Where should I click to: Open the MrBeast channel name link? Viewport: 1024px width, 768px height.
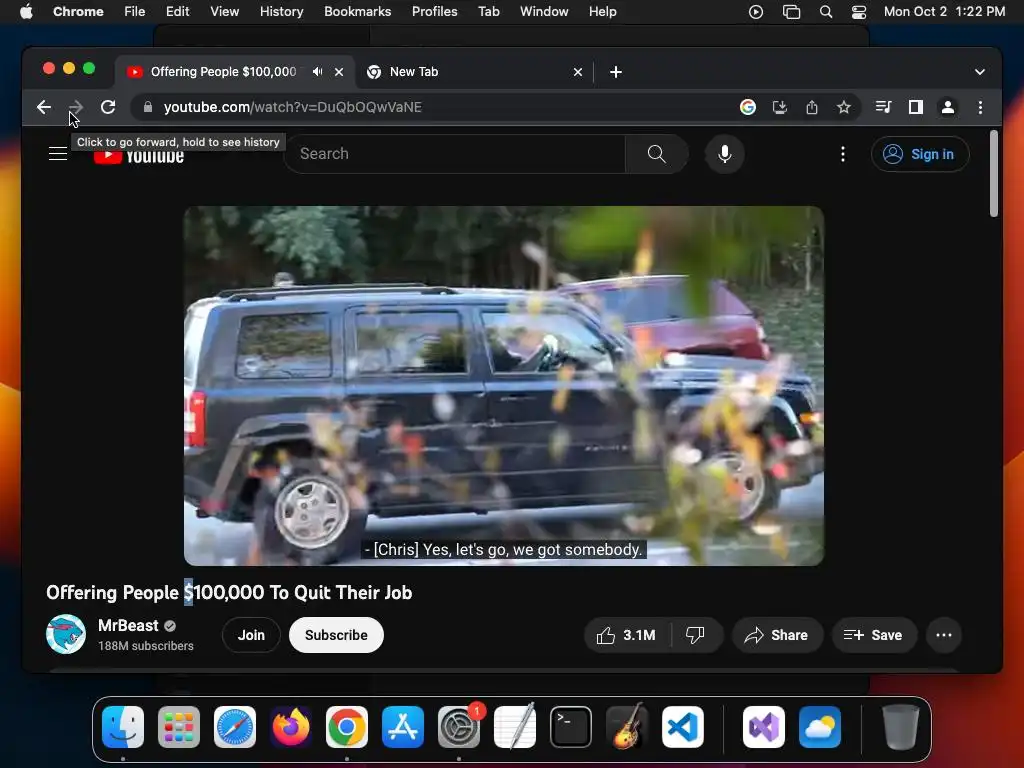[128, 626]
